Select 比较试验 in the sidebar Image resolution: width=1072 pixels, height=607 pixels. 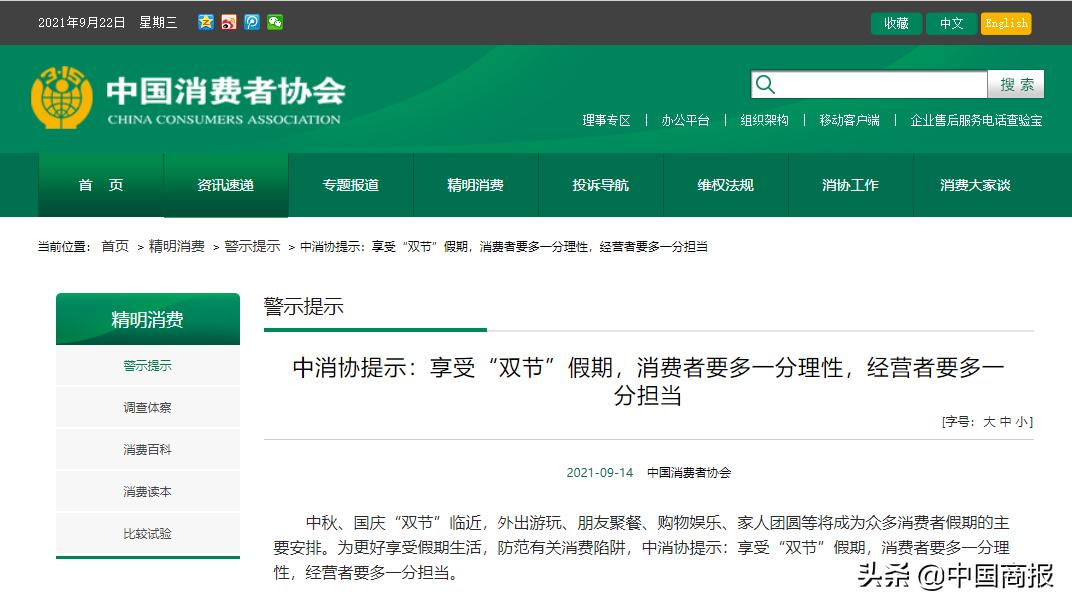coord(147,533)
